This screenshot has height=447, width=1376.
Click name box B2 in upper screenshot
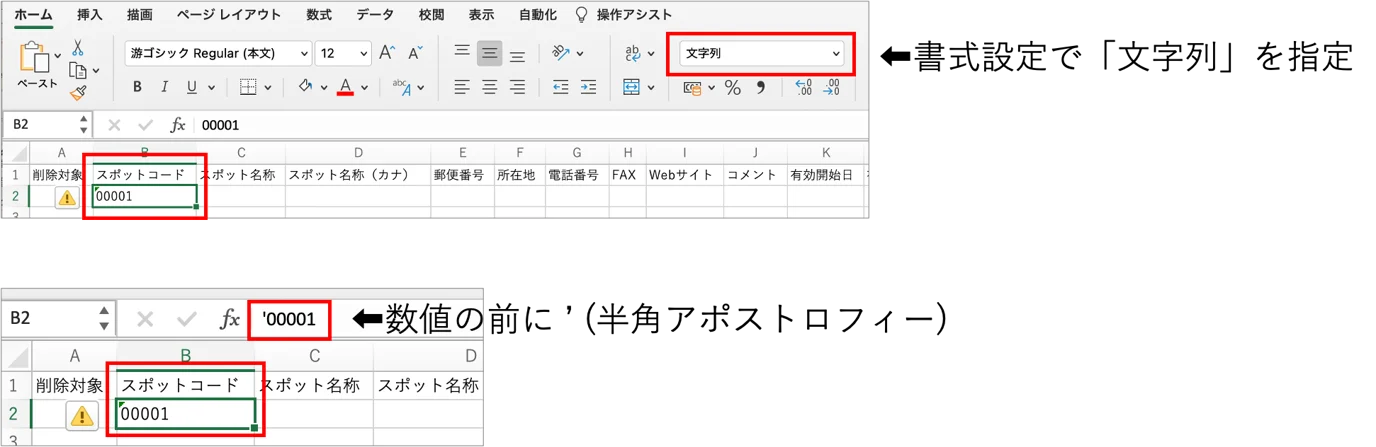(x=48, y=125)
